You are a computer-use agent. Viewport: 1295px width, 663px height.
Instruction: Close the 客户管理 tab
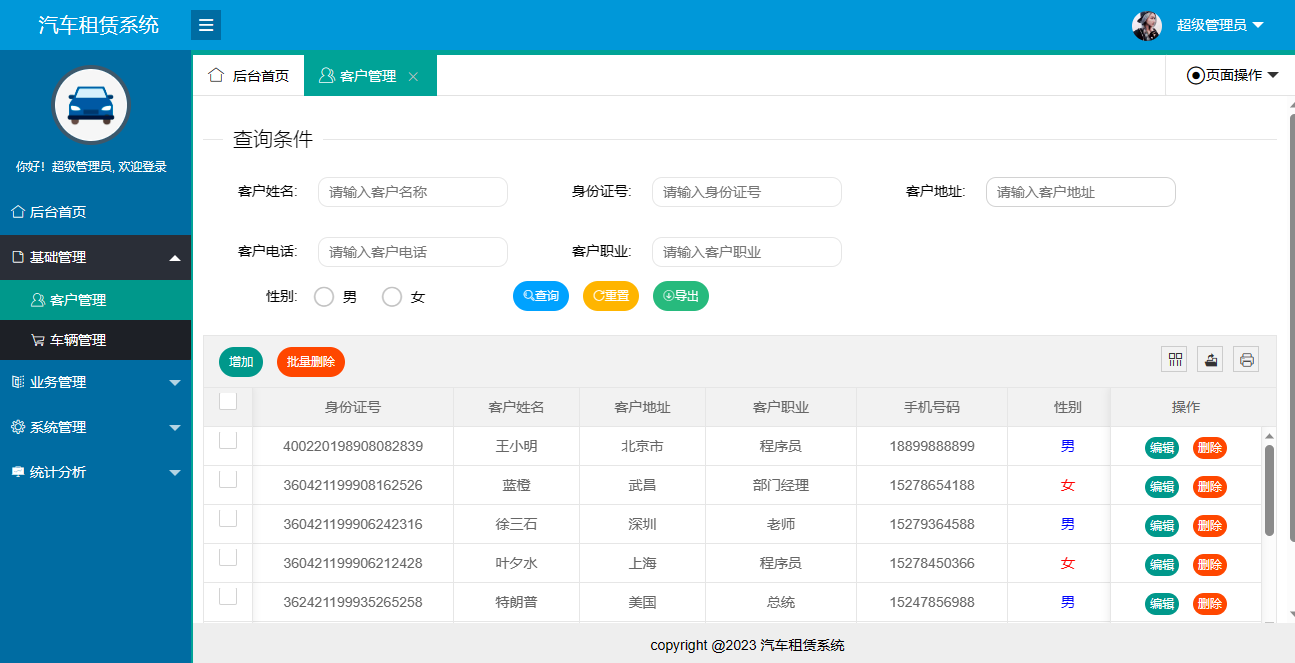[413, 77]
